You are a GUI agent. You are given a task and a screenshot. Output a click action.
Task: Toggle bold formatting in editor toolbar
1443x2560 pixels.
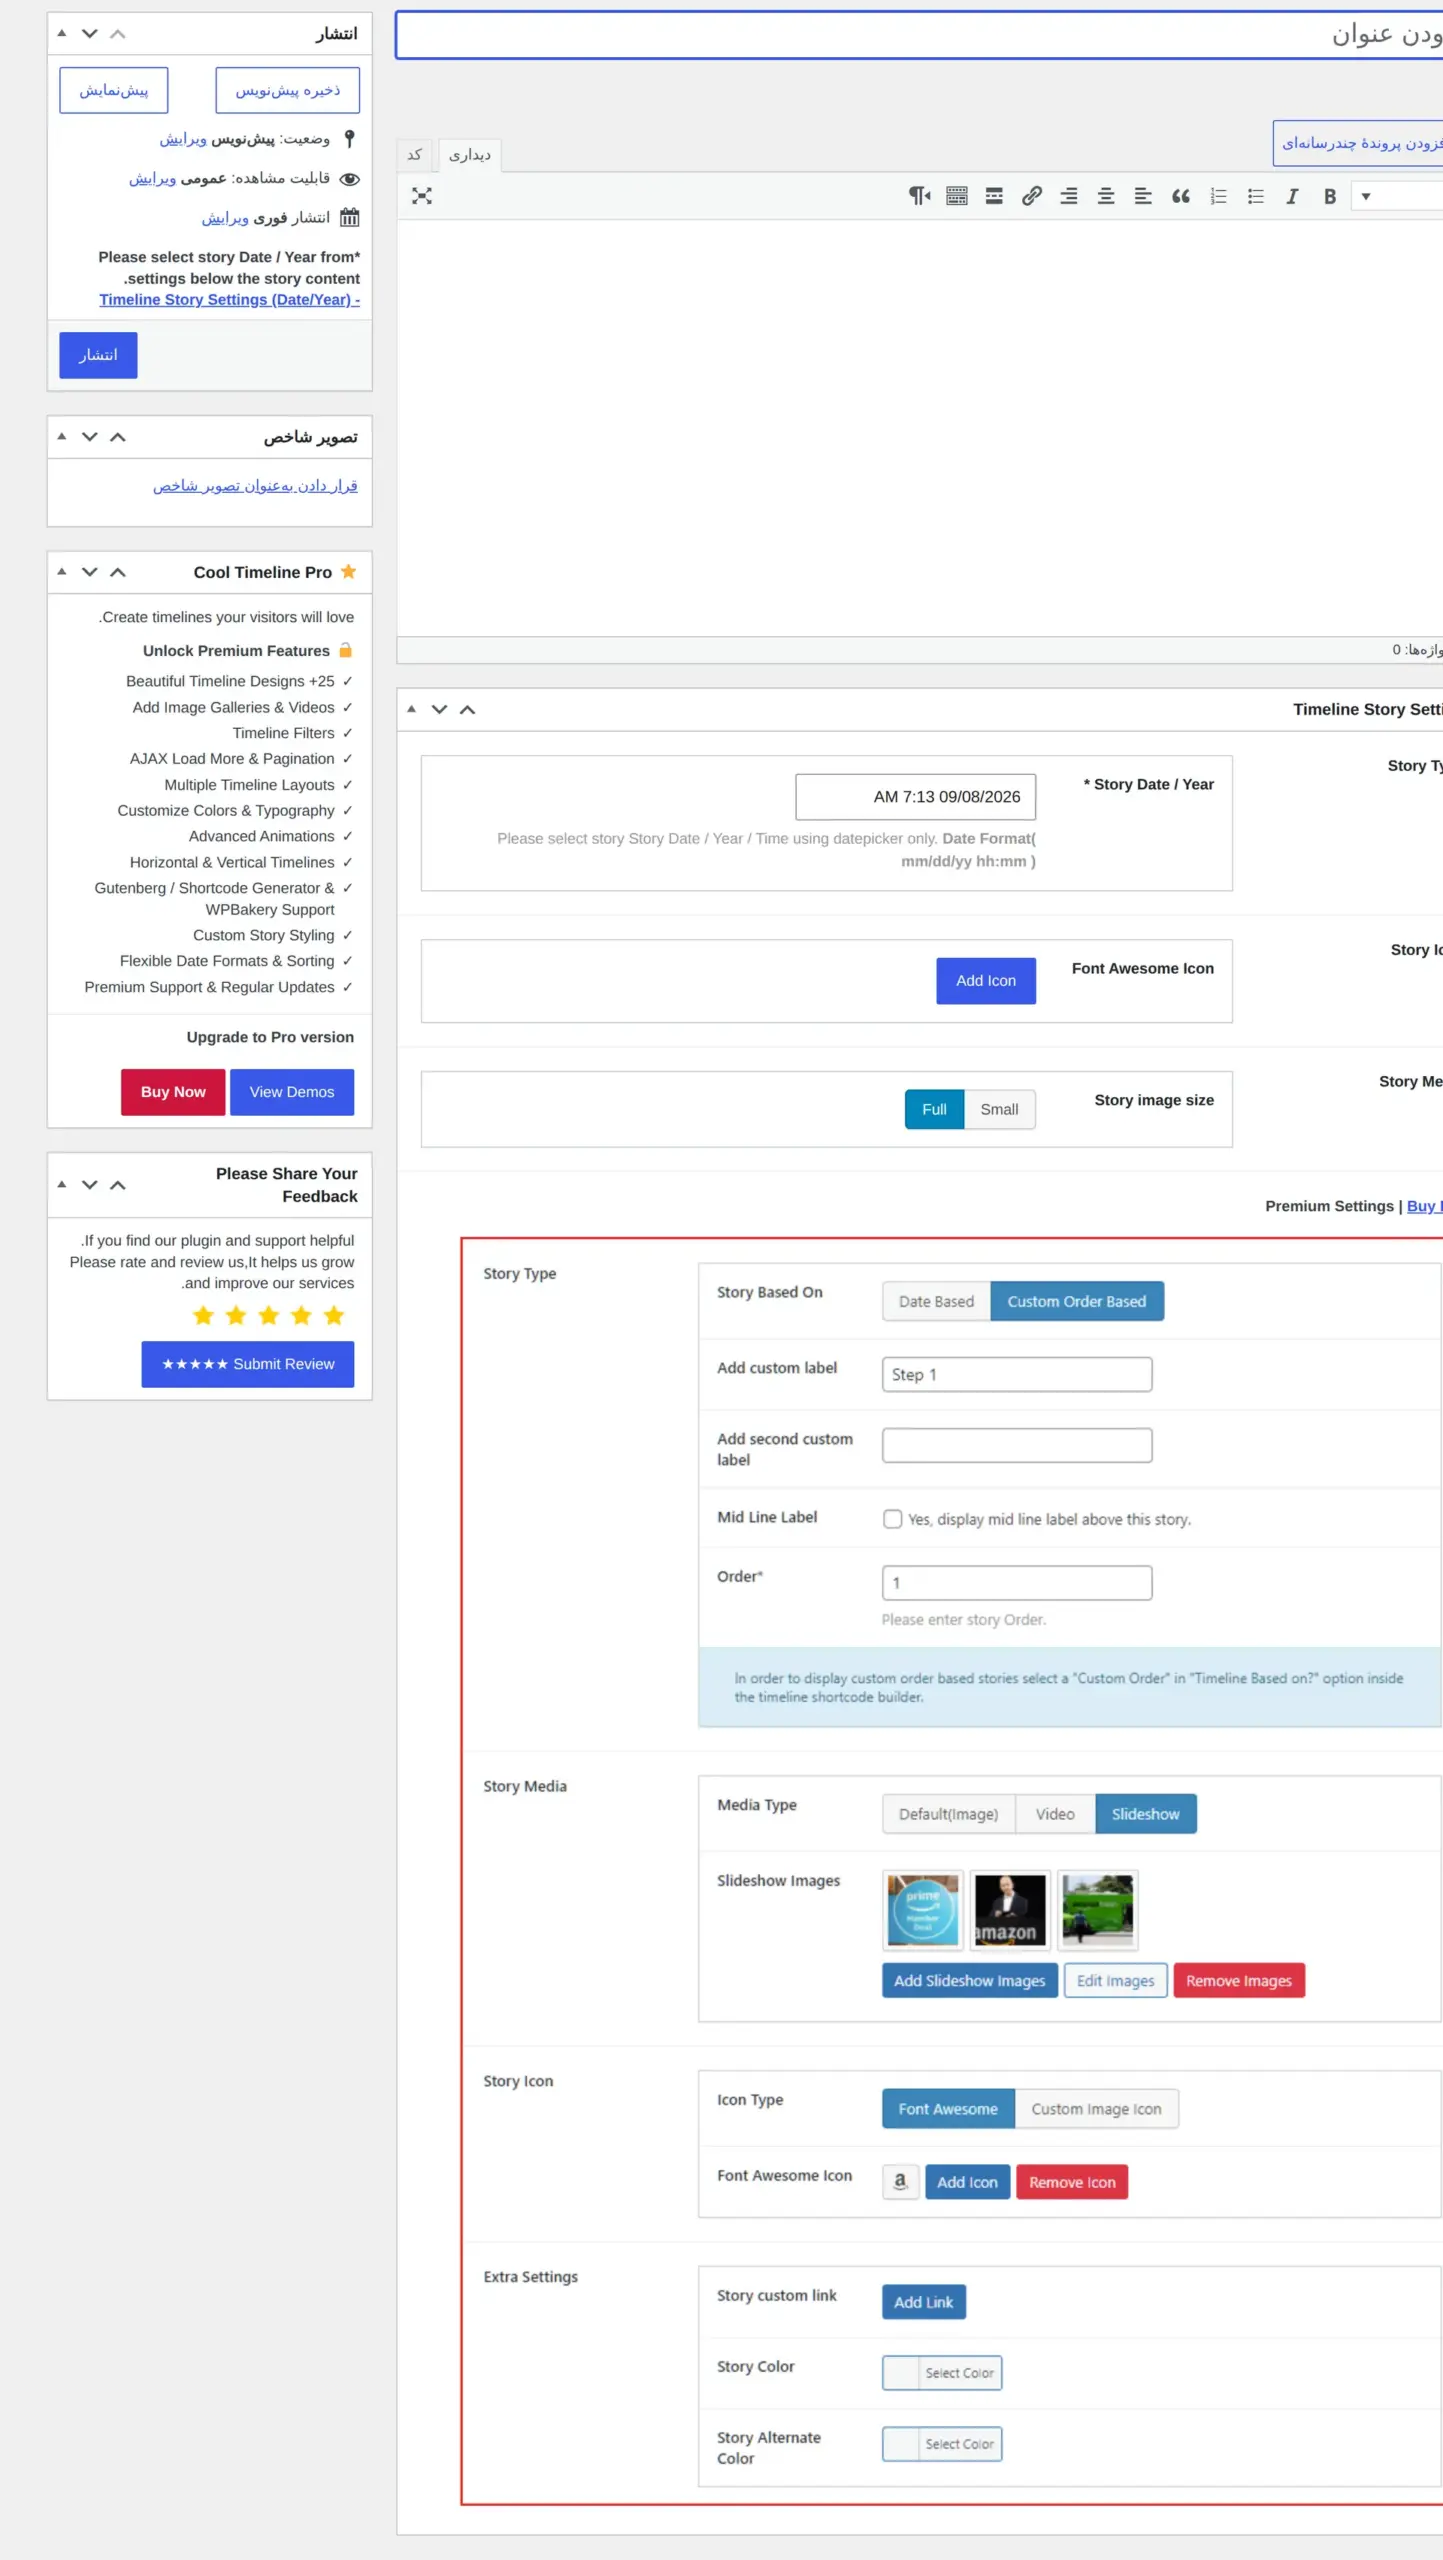click(1329, 197)
